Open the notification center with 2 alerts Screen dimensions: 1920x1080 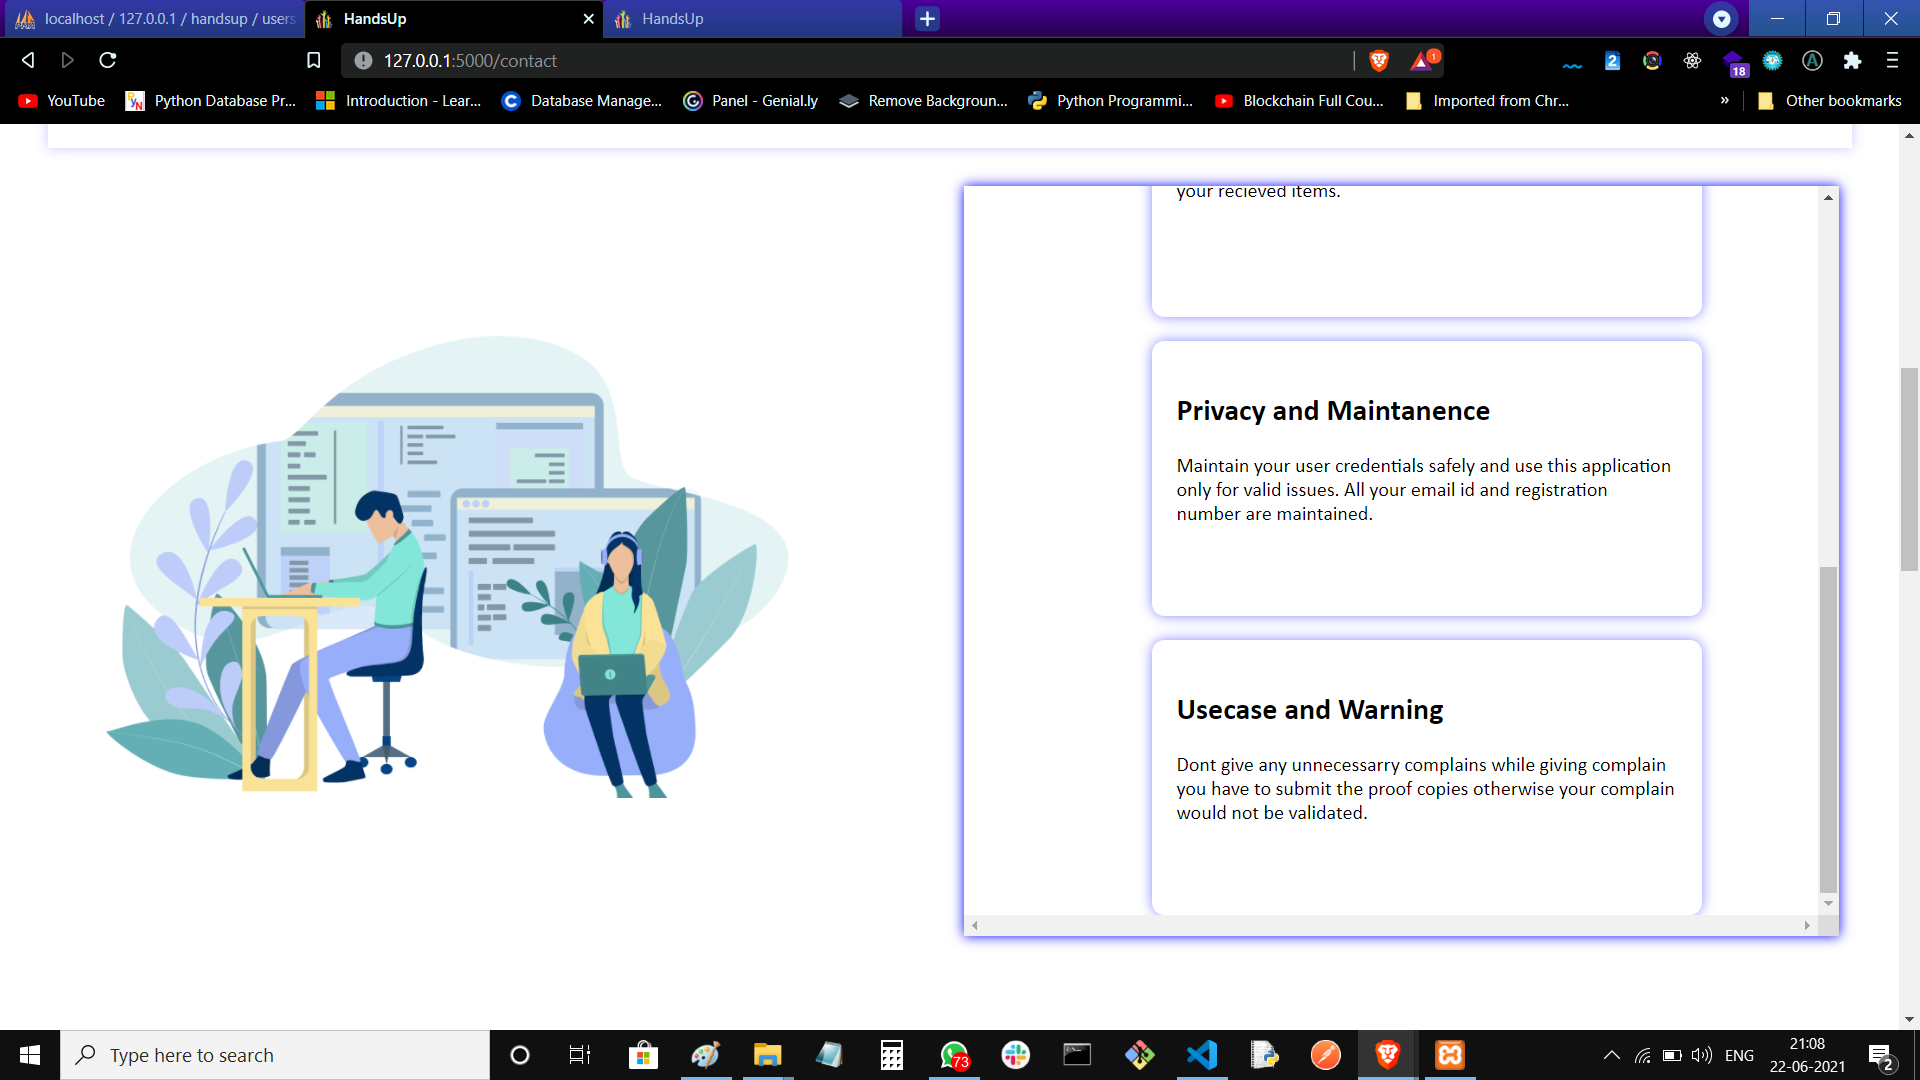click(1880, 1056)
